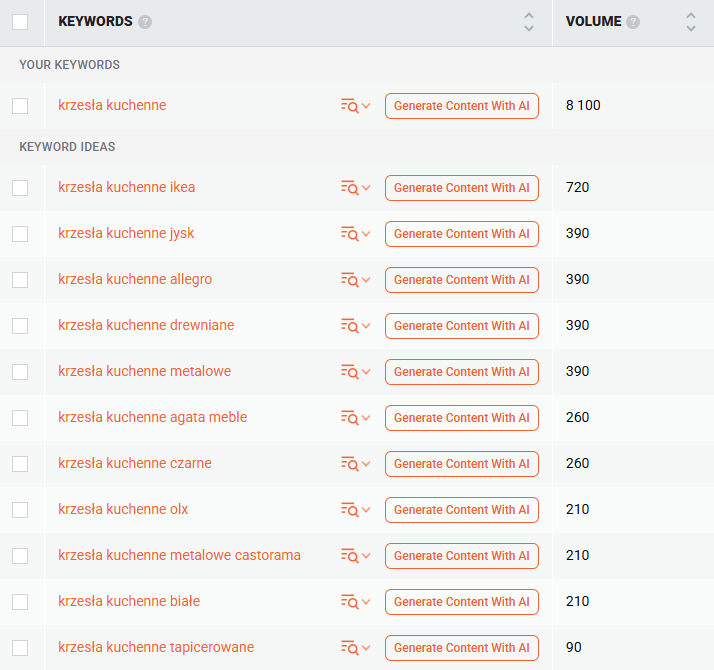714x670 pixels.
Task: Sort table by VOLUME column arrows
Action: coord(691,22)
